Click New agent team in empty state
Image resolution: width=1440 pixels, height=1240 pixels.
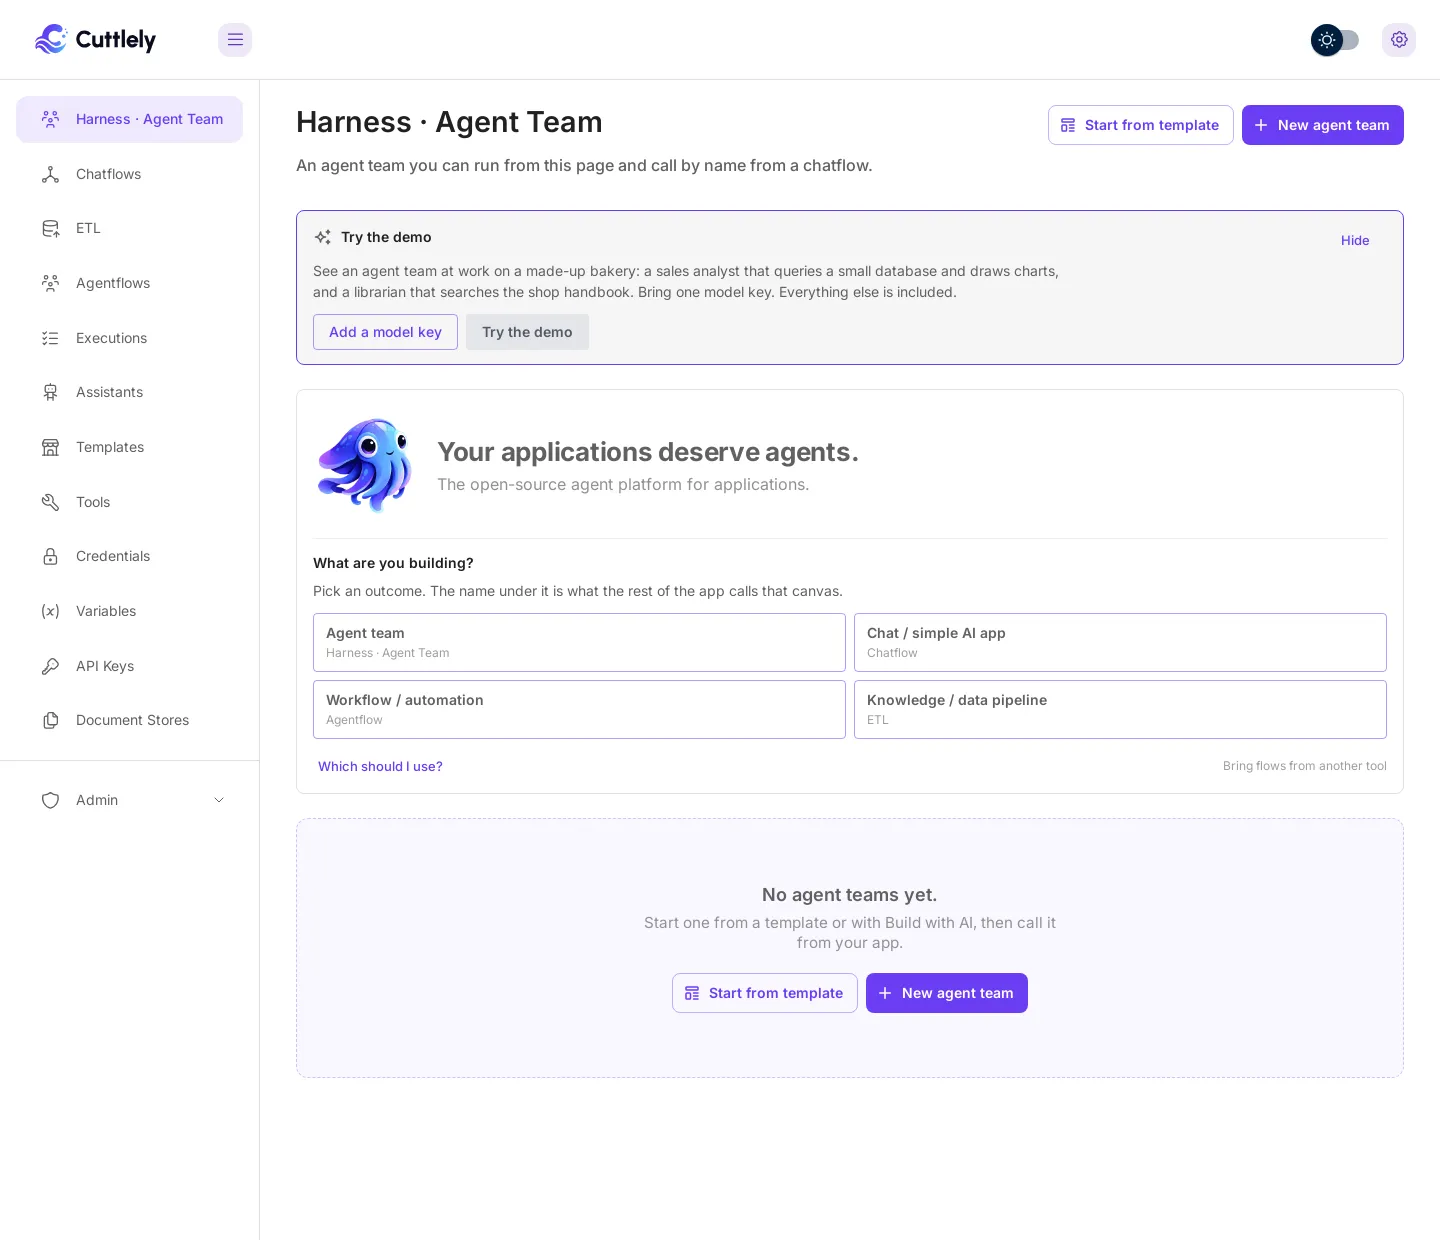946,993
